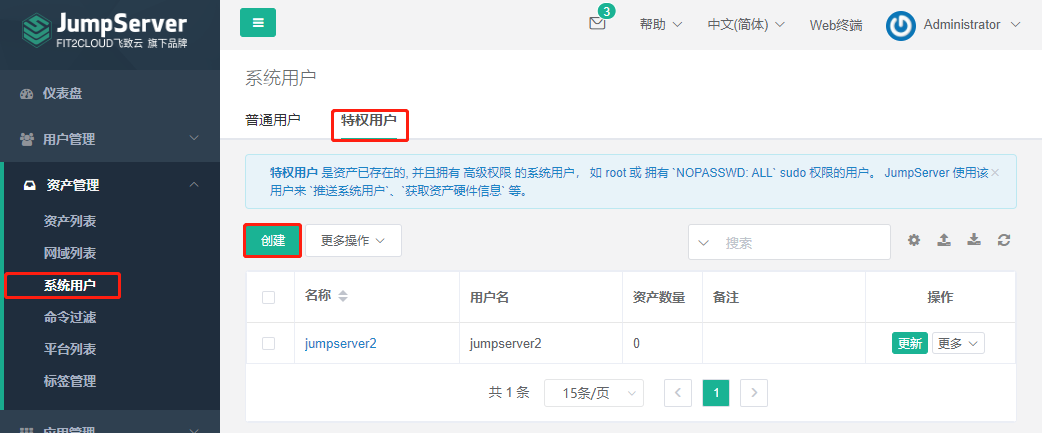This screenshot has height=433, width=1042.
Task: Collapse the 资产管理 menu chevron
Action: pyautogui.click(x=194, y=184)
